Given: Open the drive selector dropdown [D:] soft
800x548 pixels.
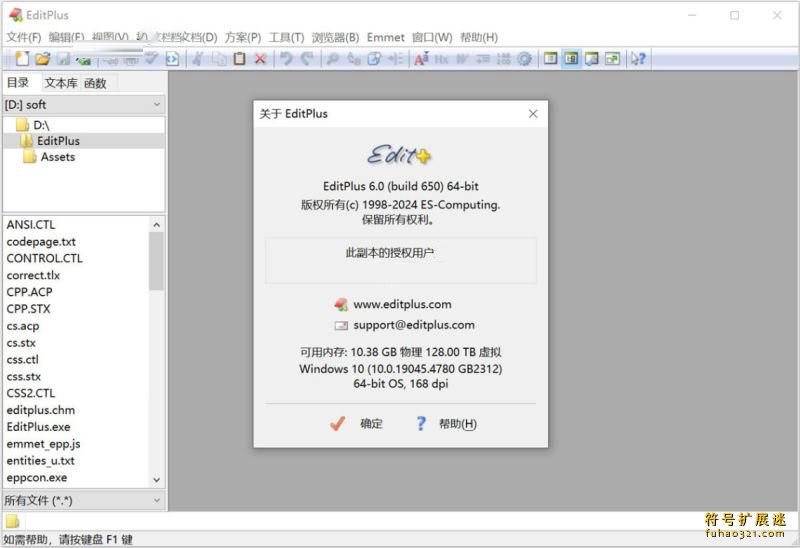Looking at the screenshot, I should 83,104.
